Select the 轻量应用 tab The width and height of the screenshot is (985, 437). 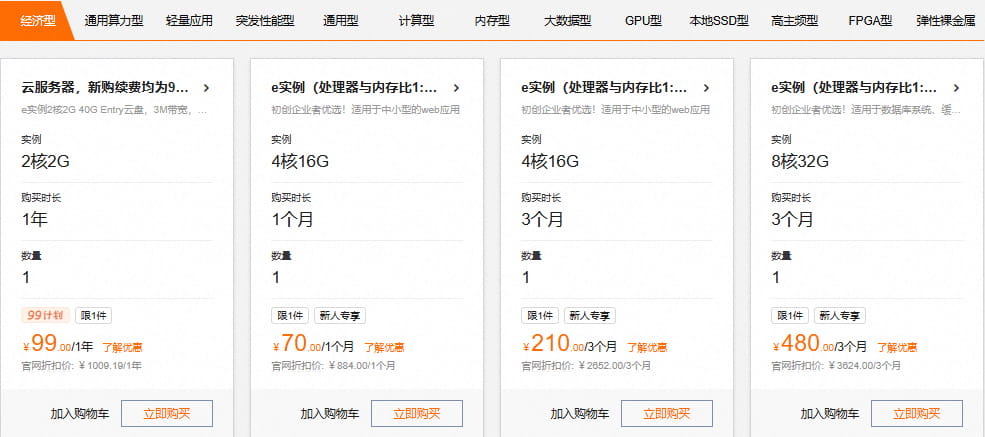coord(188,20)
